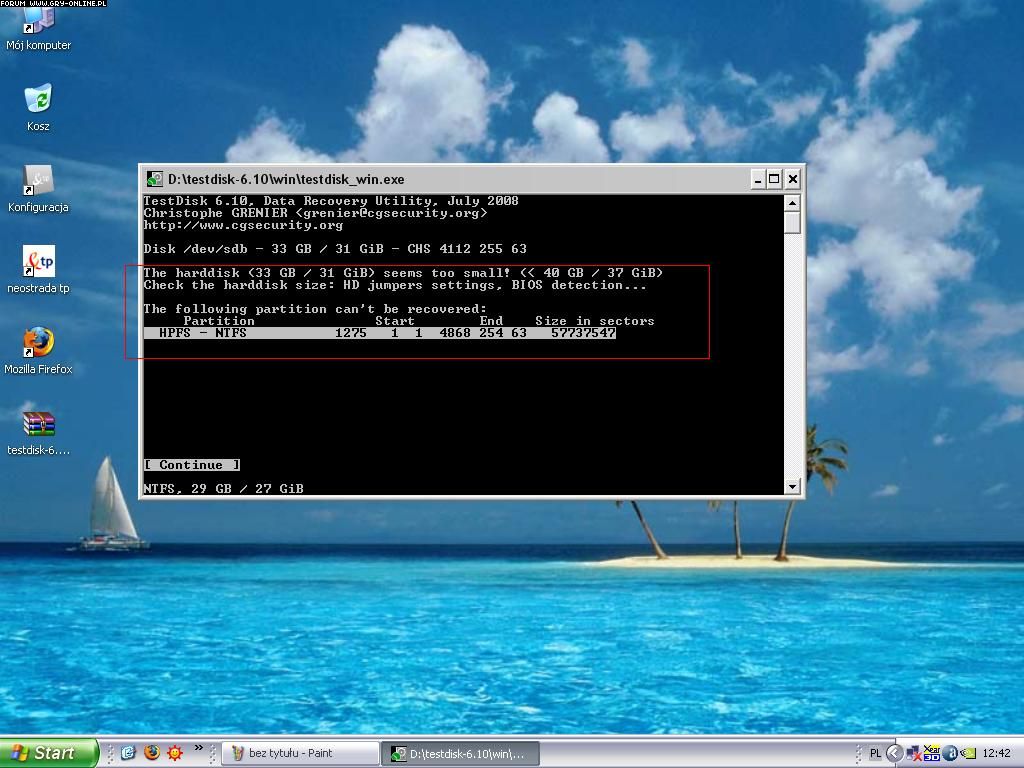Select HPFS - NTFS partition row
Screen dimensions: 1024x768
[380, 333]
